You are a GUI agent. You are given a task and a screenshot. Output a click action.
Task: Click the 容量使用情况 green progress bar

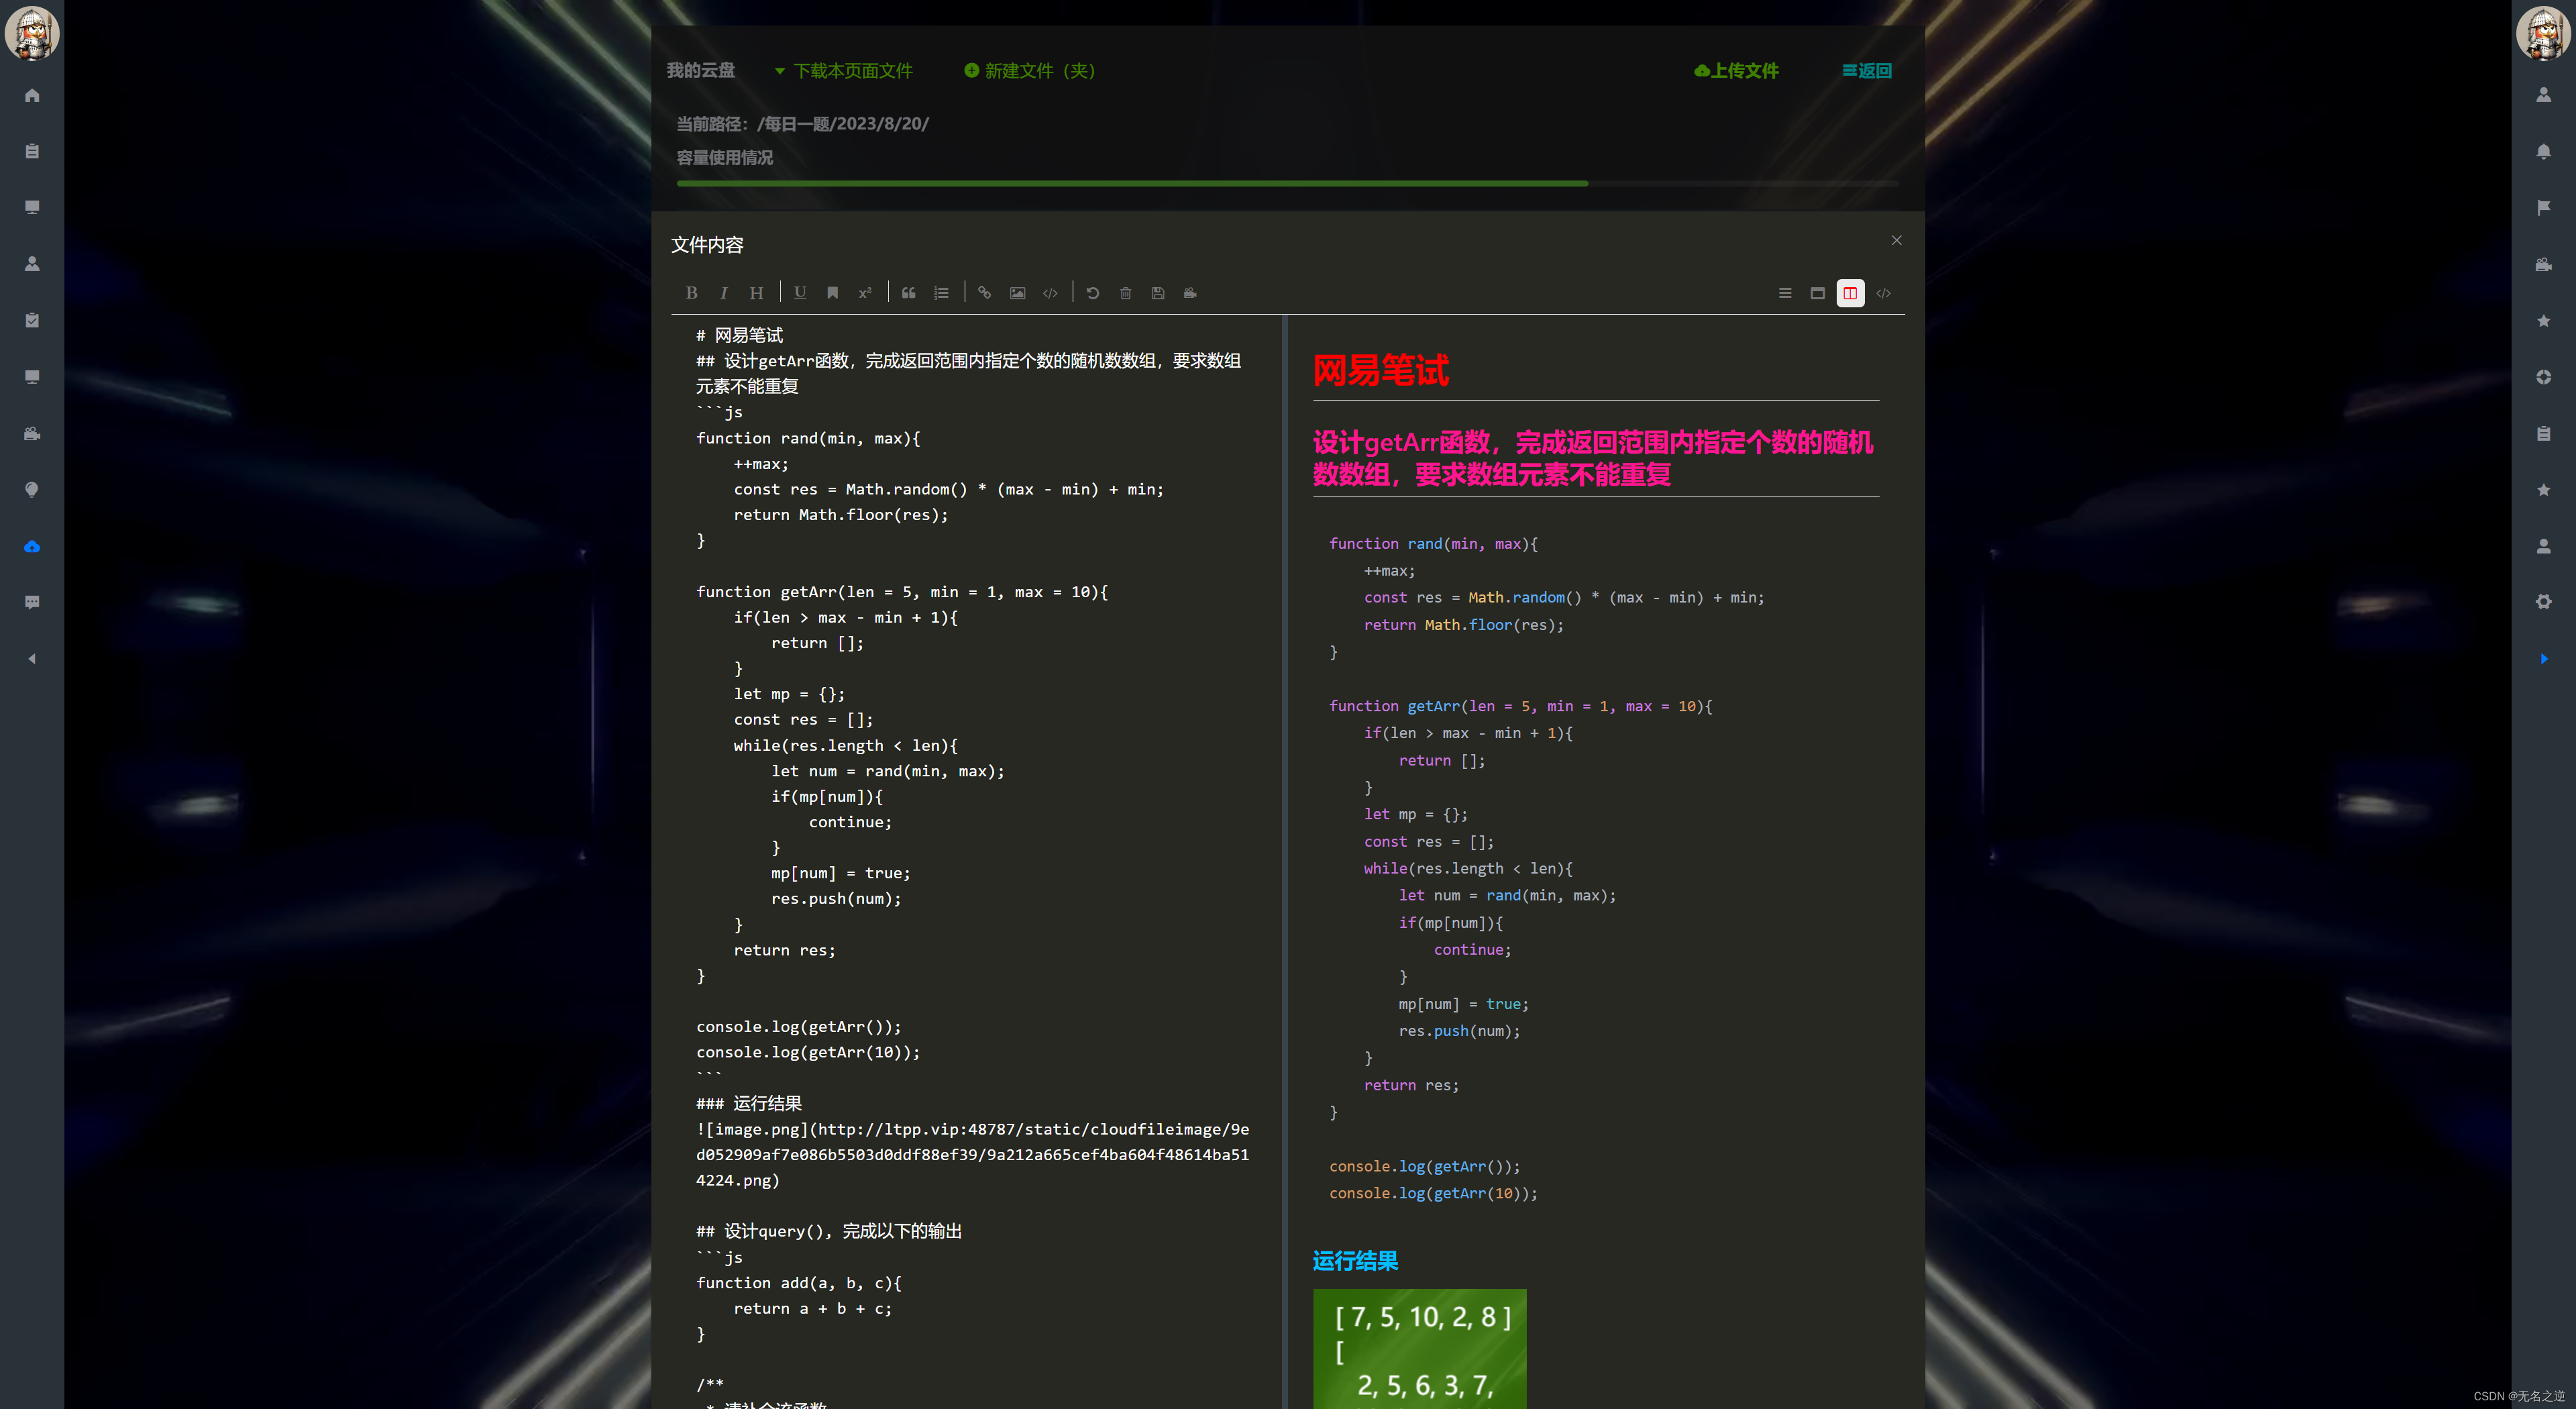pos(1131,184)
